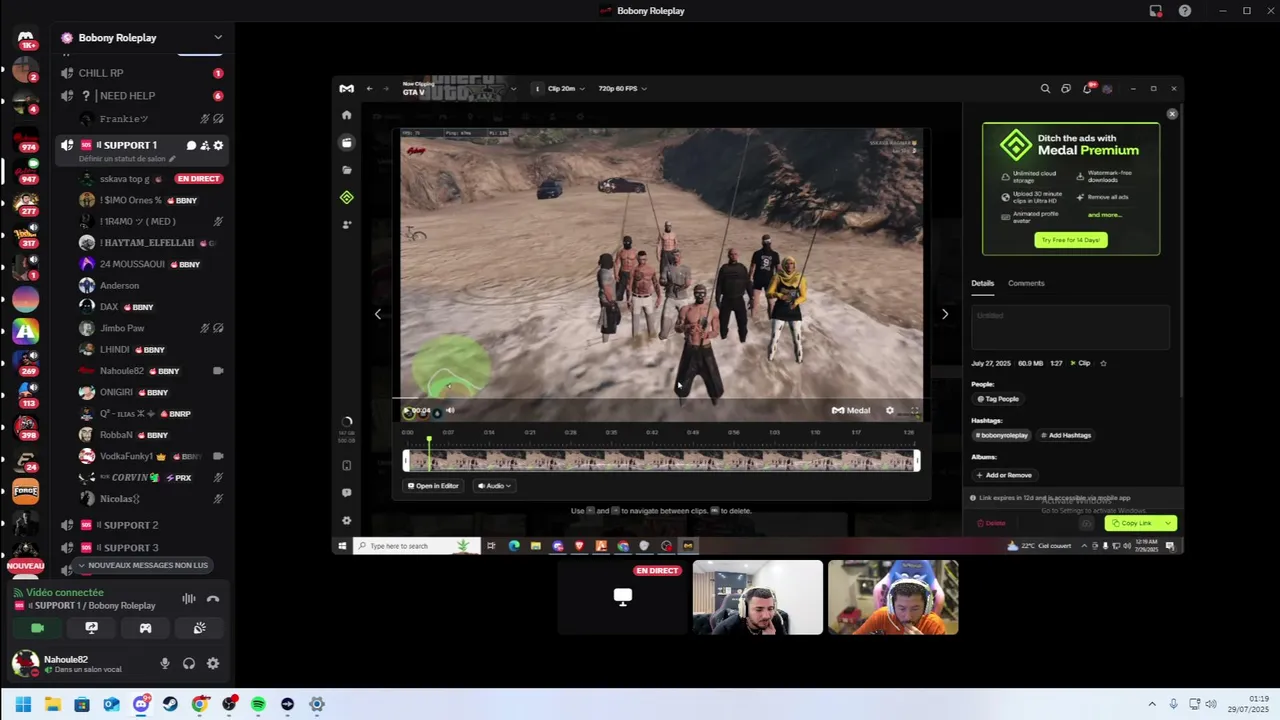
Task: Click the EN DIRECT badge next to sskava
Action: coord(198,179)
